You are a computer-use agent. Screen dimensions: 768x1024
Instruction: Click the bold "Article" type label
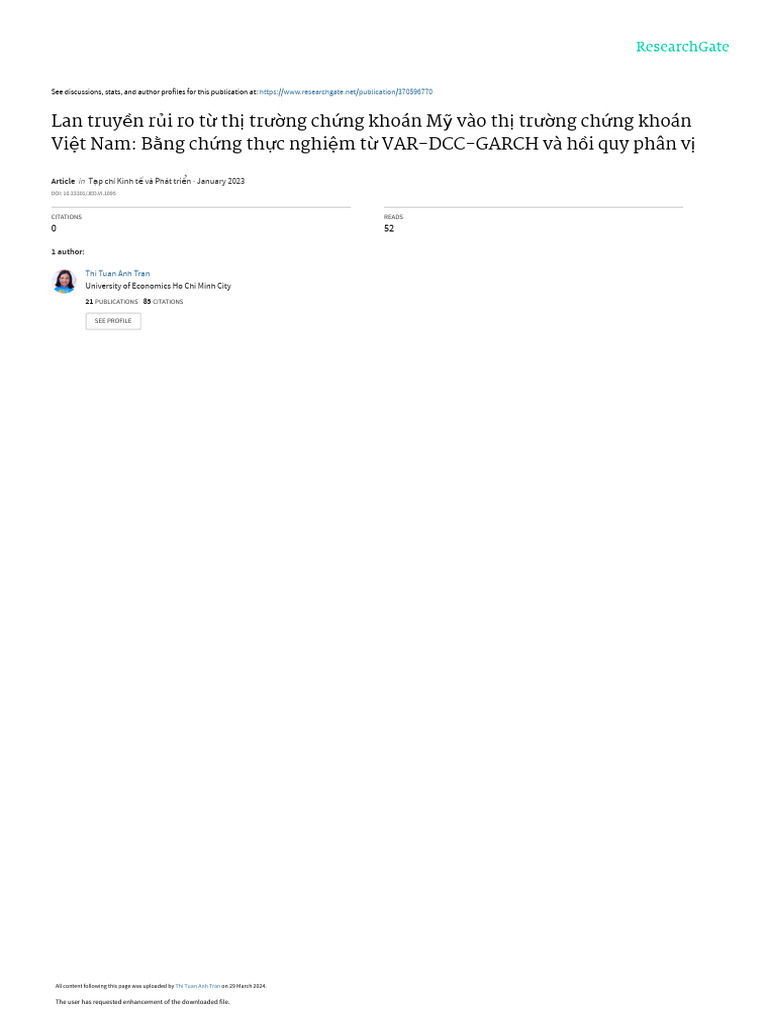63,182
